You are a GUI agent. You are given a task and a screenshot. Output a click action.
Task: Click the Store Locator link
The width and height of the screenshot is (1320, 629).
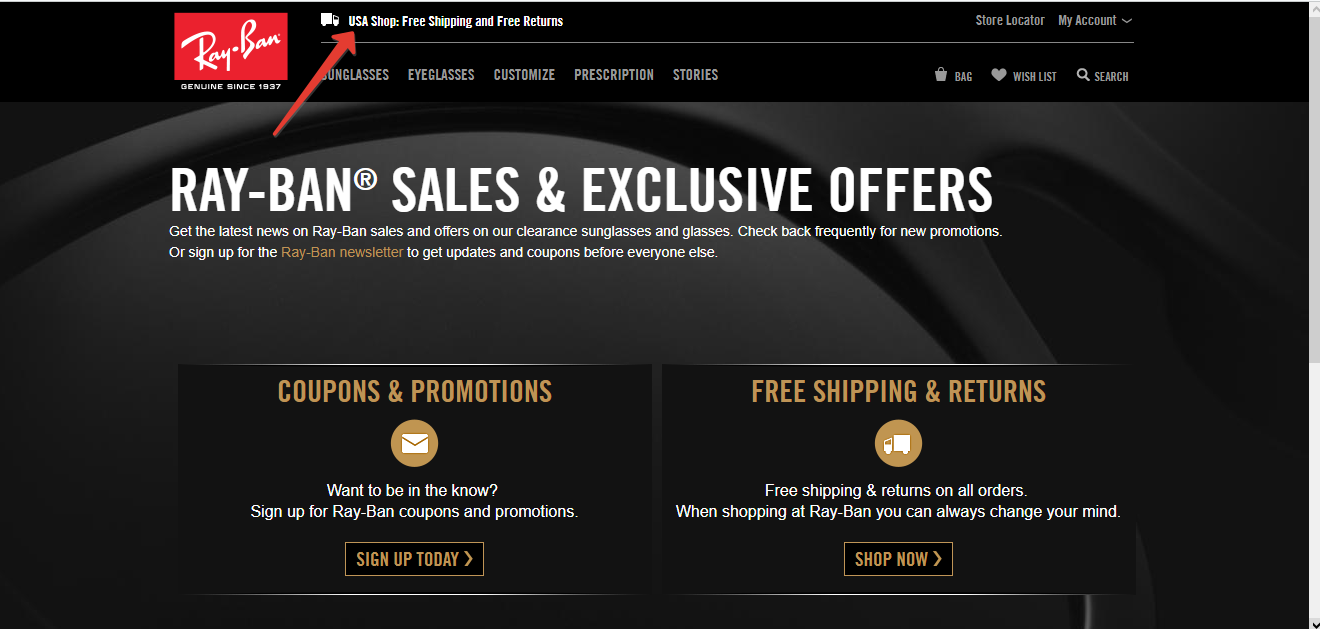(x=1010, y=20)
